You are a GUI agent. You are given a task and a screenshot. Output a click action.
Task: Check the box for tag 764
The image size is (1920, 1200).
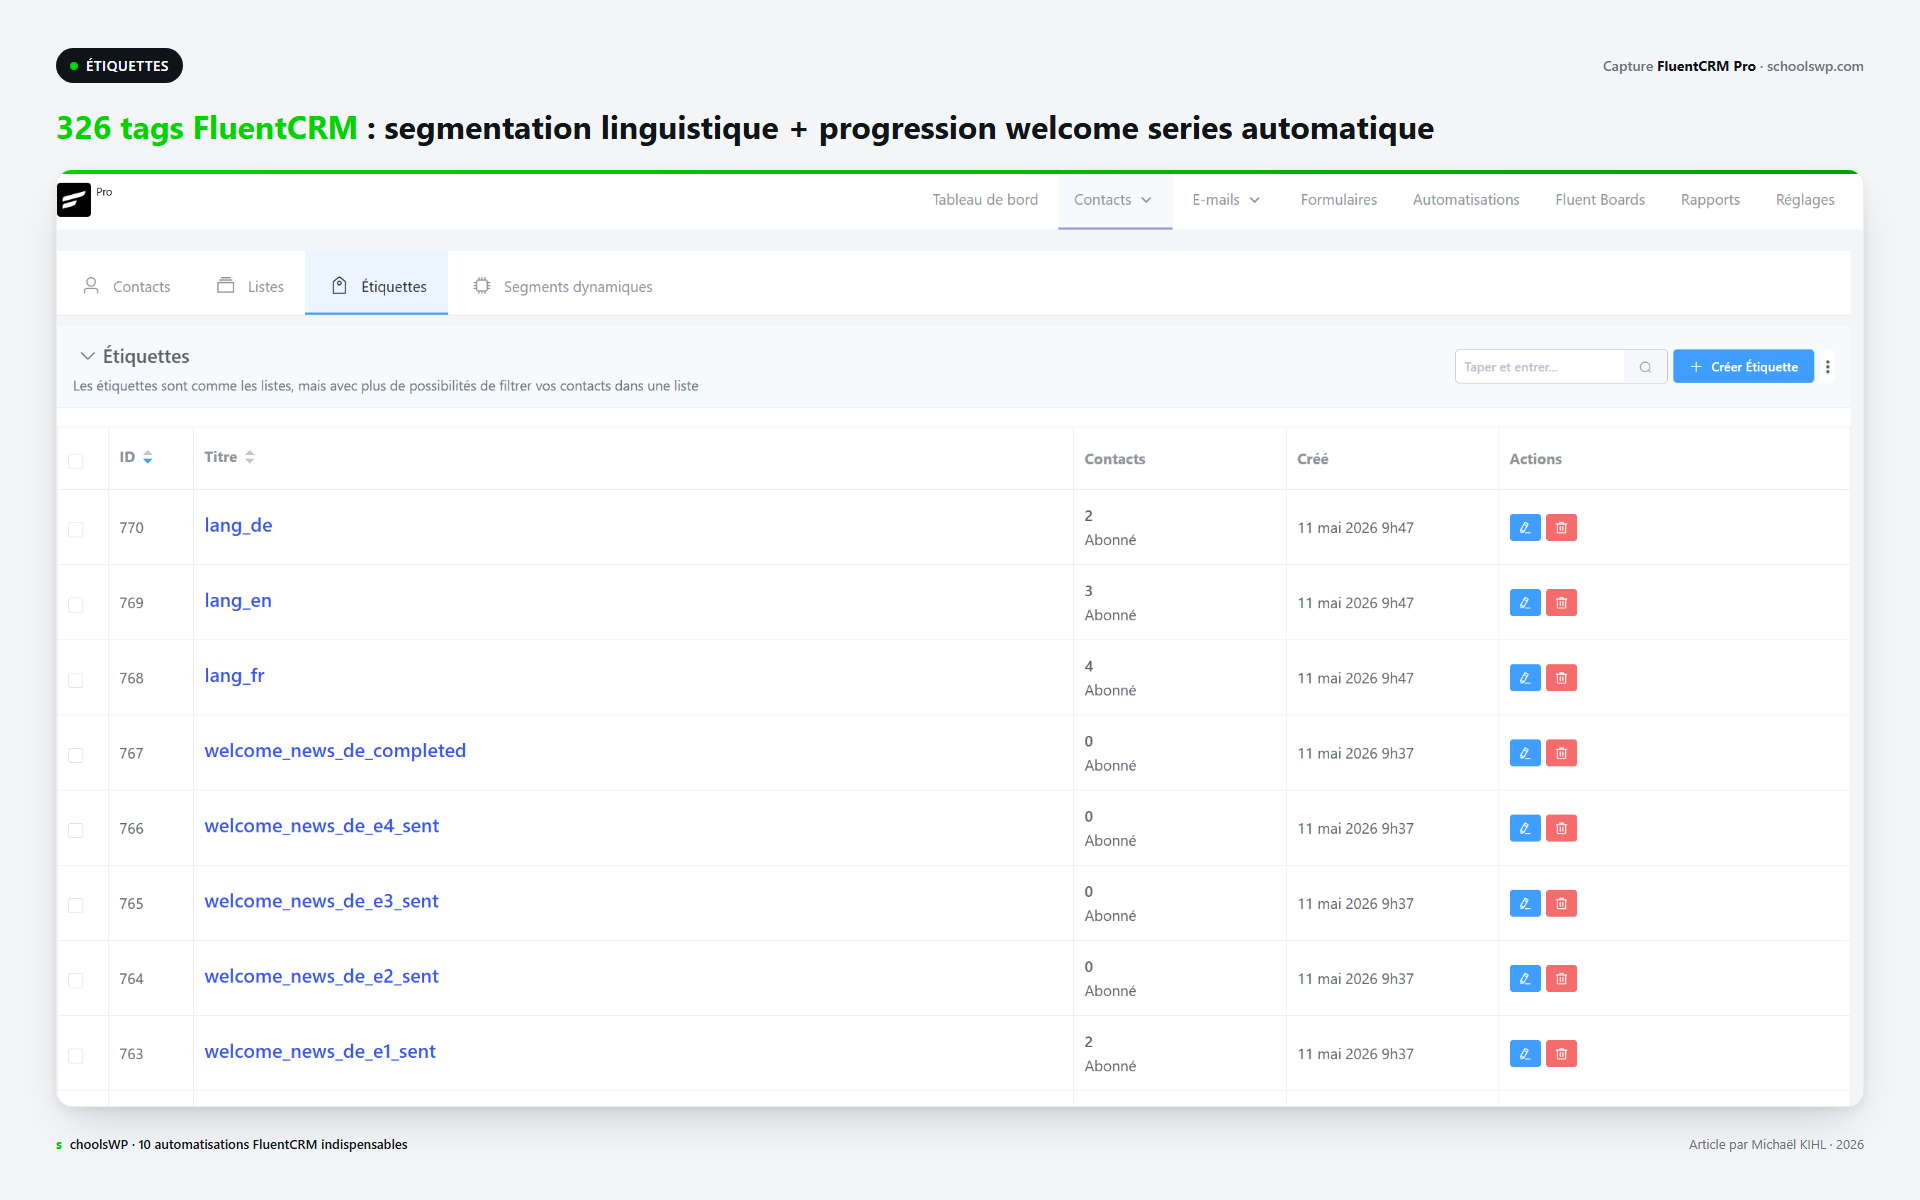(76, 980)
